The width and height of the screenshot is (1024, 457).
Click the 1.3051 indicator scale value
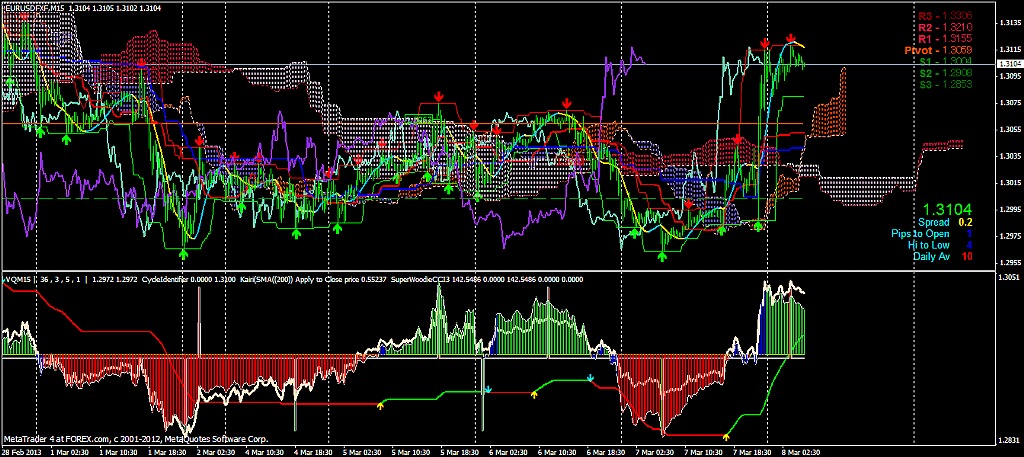[1010, 277]
